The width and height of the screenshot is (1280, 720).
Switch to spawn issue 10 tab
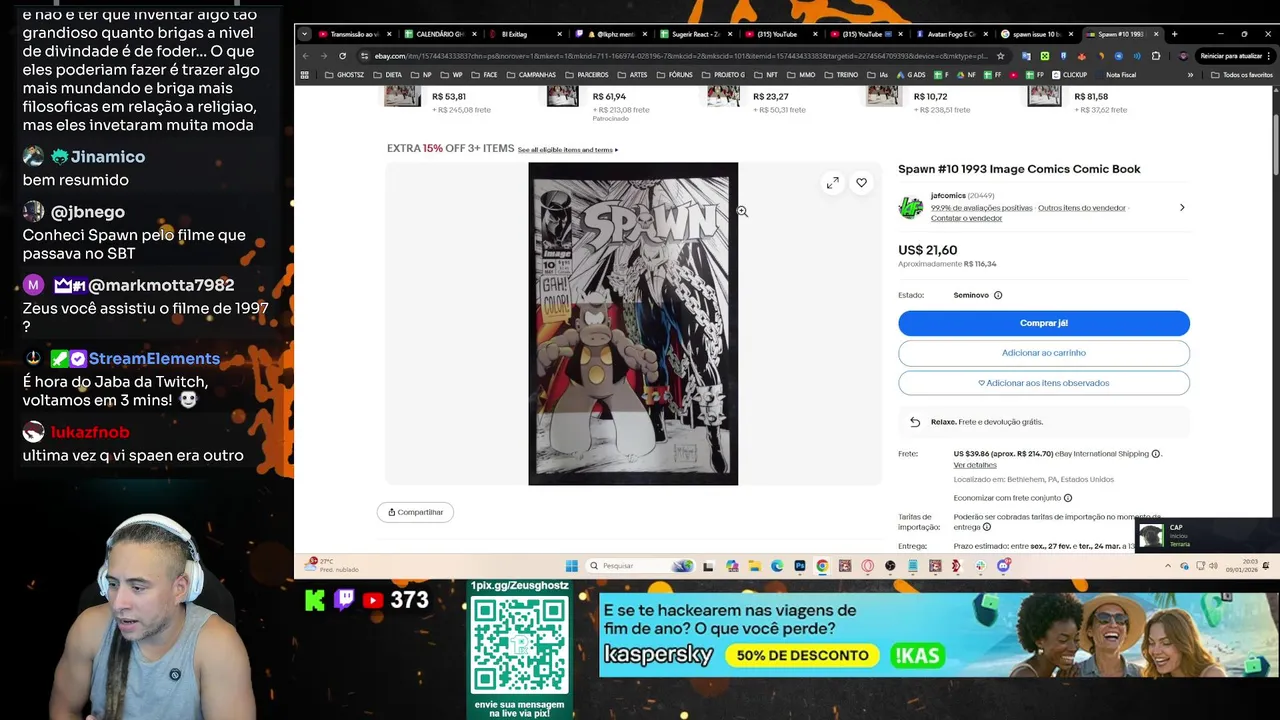1037,34
